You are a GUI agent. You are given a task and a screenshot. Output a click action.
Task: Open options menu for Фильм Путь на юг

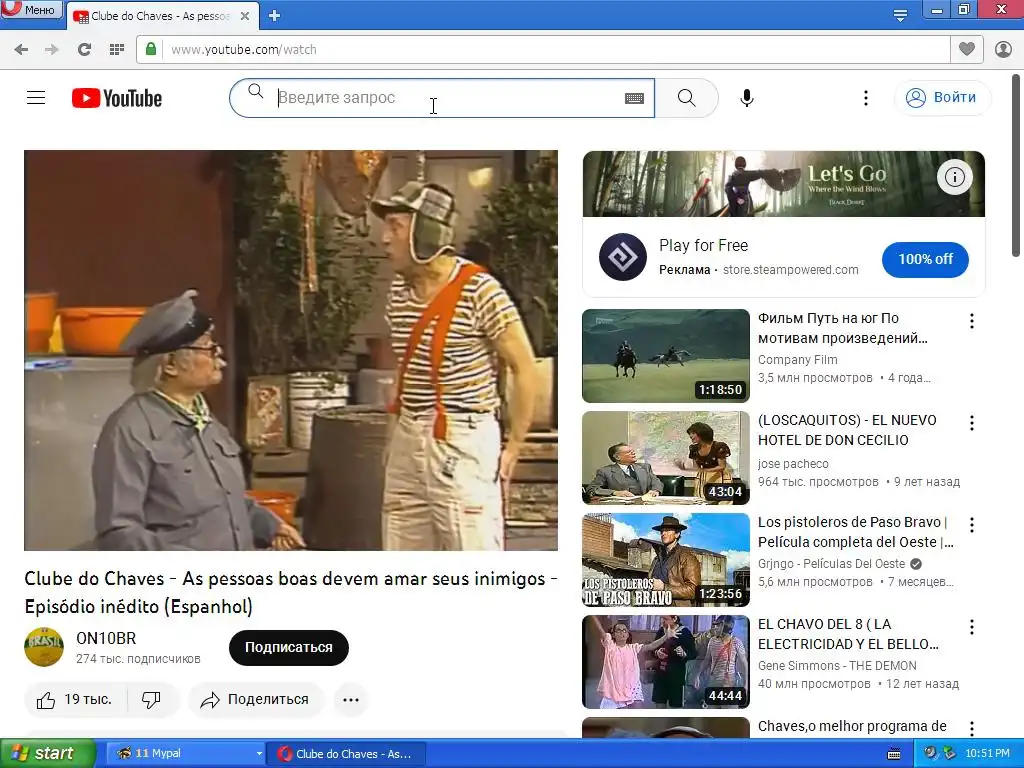pyautogui.click(x=972, y=321)
